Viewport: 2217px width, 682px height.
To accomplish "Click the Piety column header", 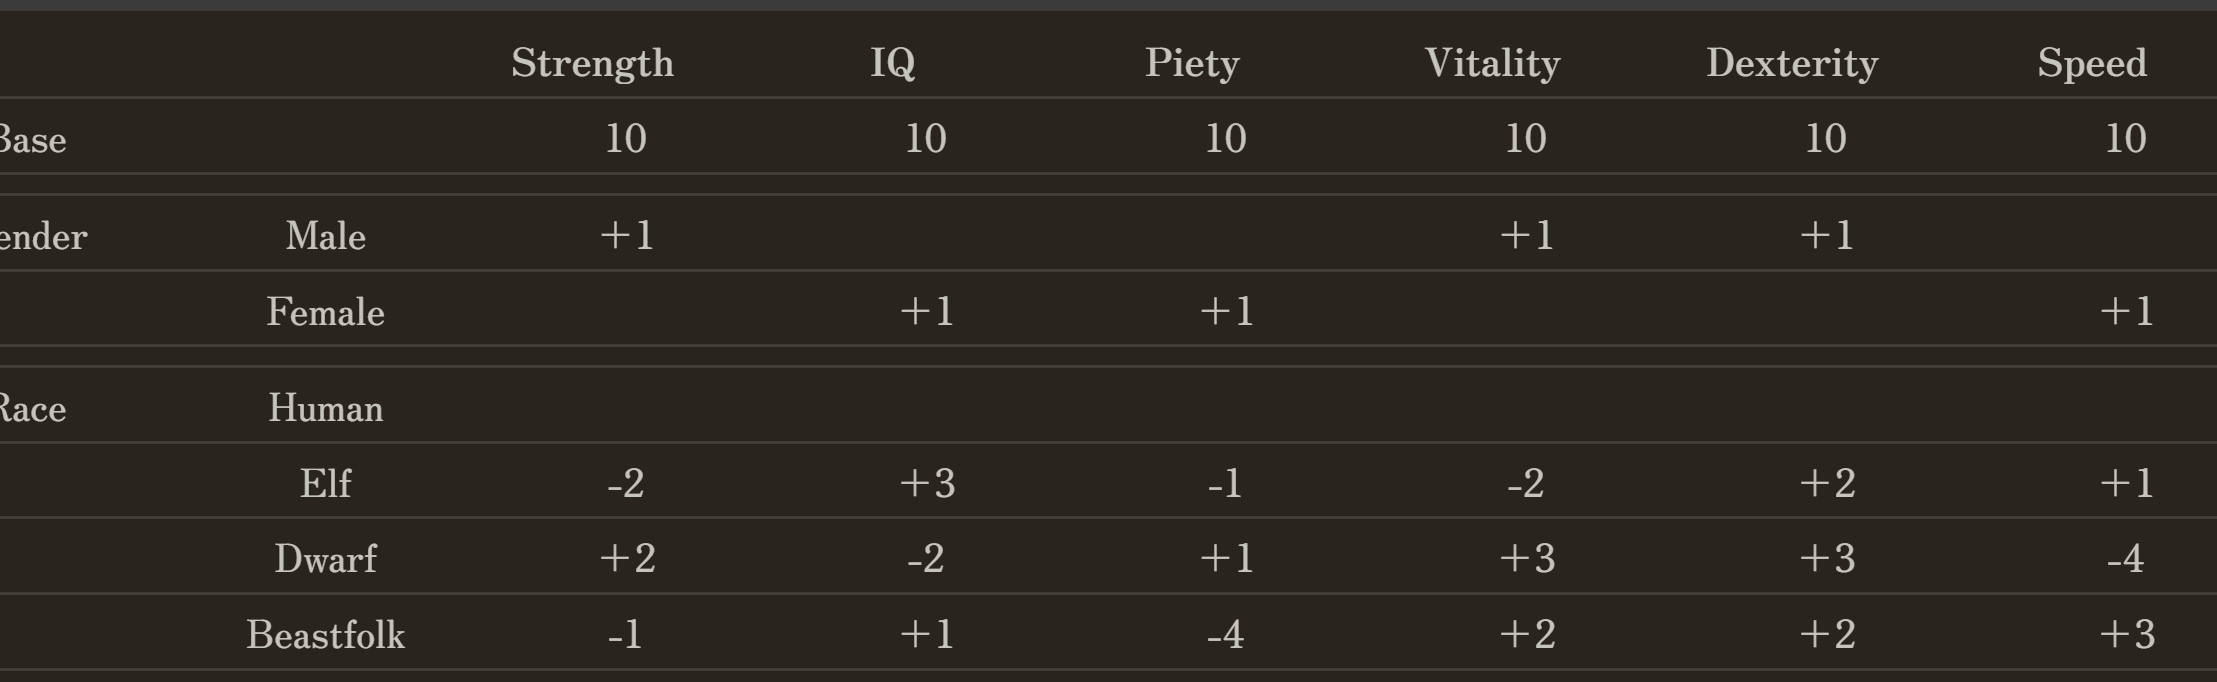I will click(1192, 64).
